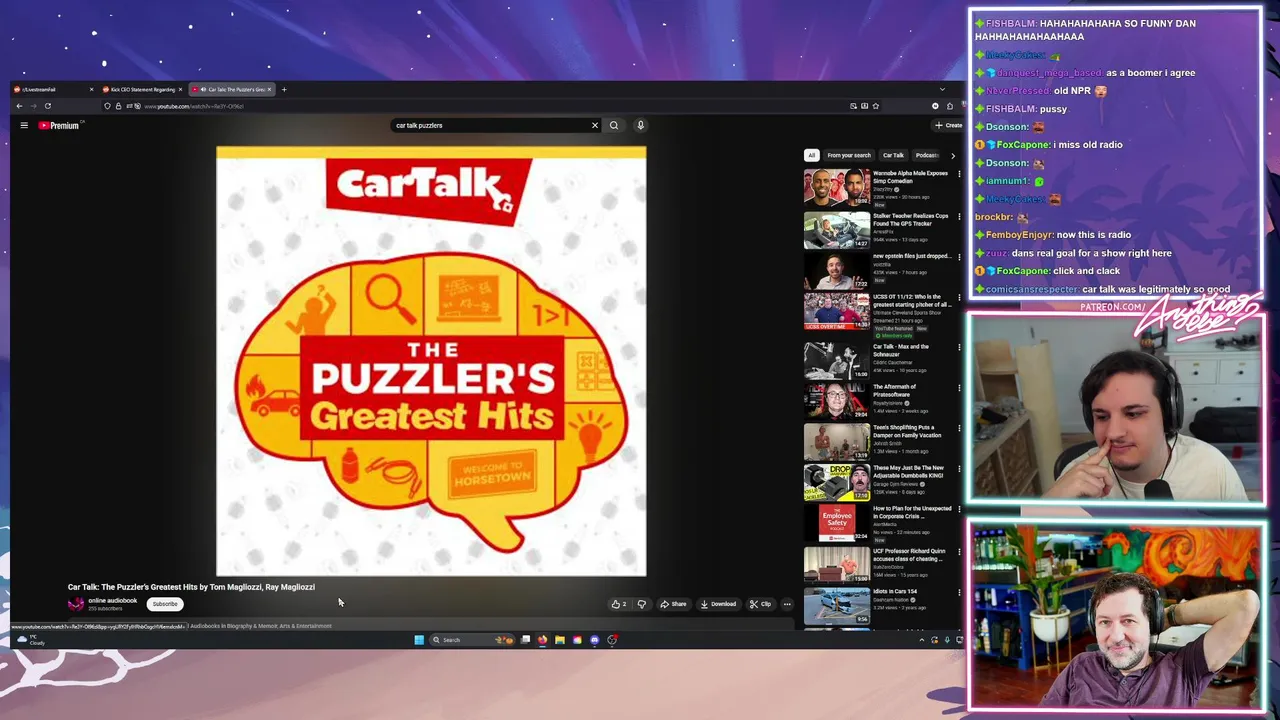Viewport: 1280px width, 720px height.
Task: Click the Create button
Action: click(x=948, y=126)
